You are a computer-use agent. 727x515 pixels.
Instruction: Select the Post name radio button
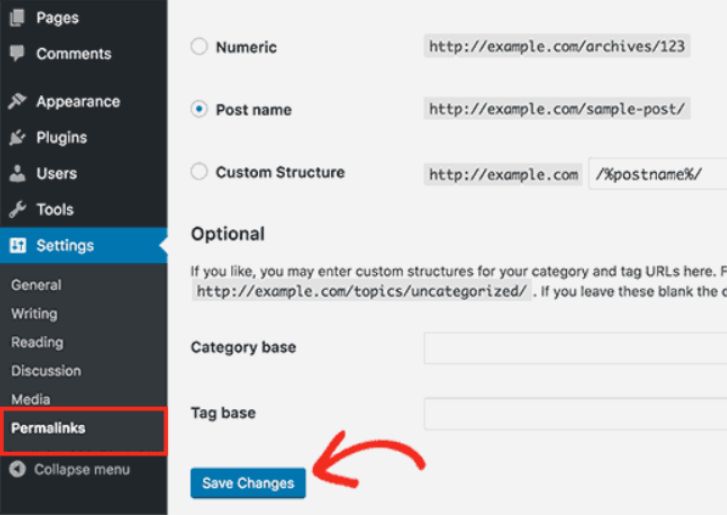[199, 110]
